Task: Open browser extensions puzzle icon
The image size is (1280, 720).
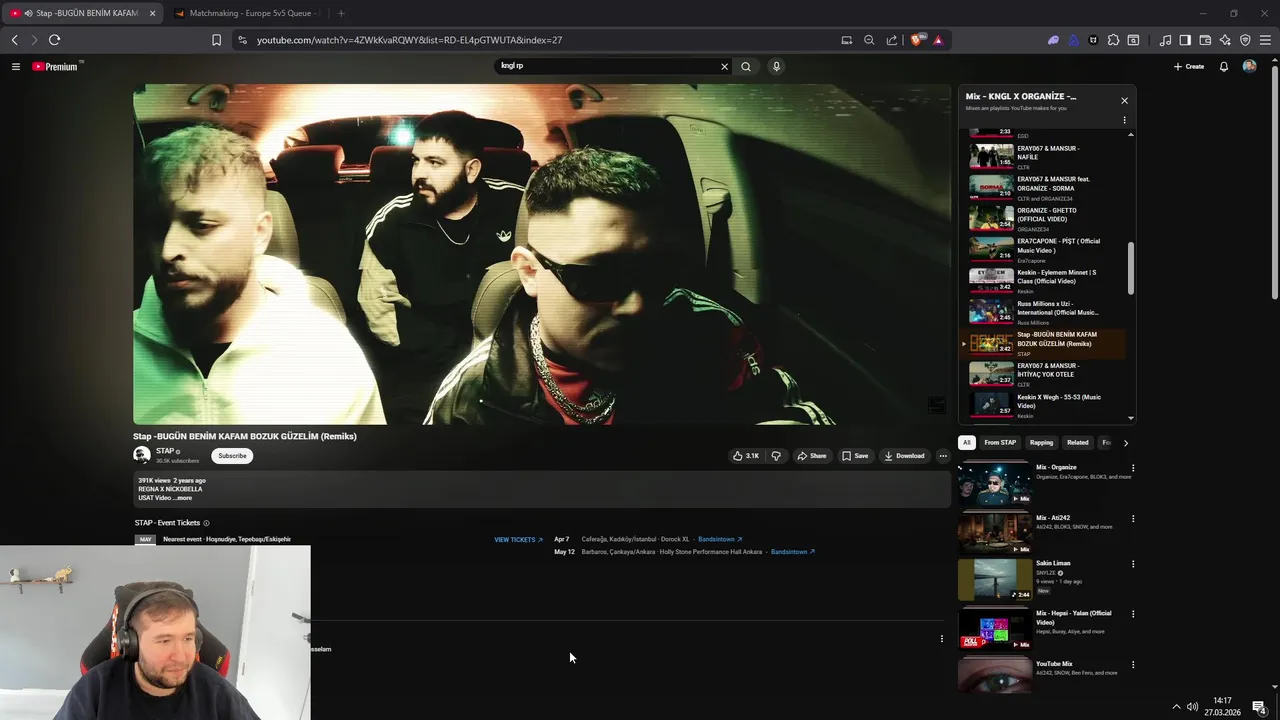Action: pyautogui.click(x=1113, y=40)
